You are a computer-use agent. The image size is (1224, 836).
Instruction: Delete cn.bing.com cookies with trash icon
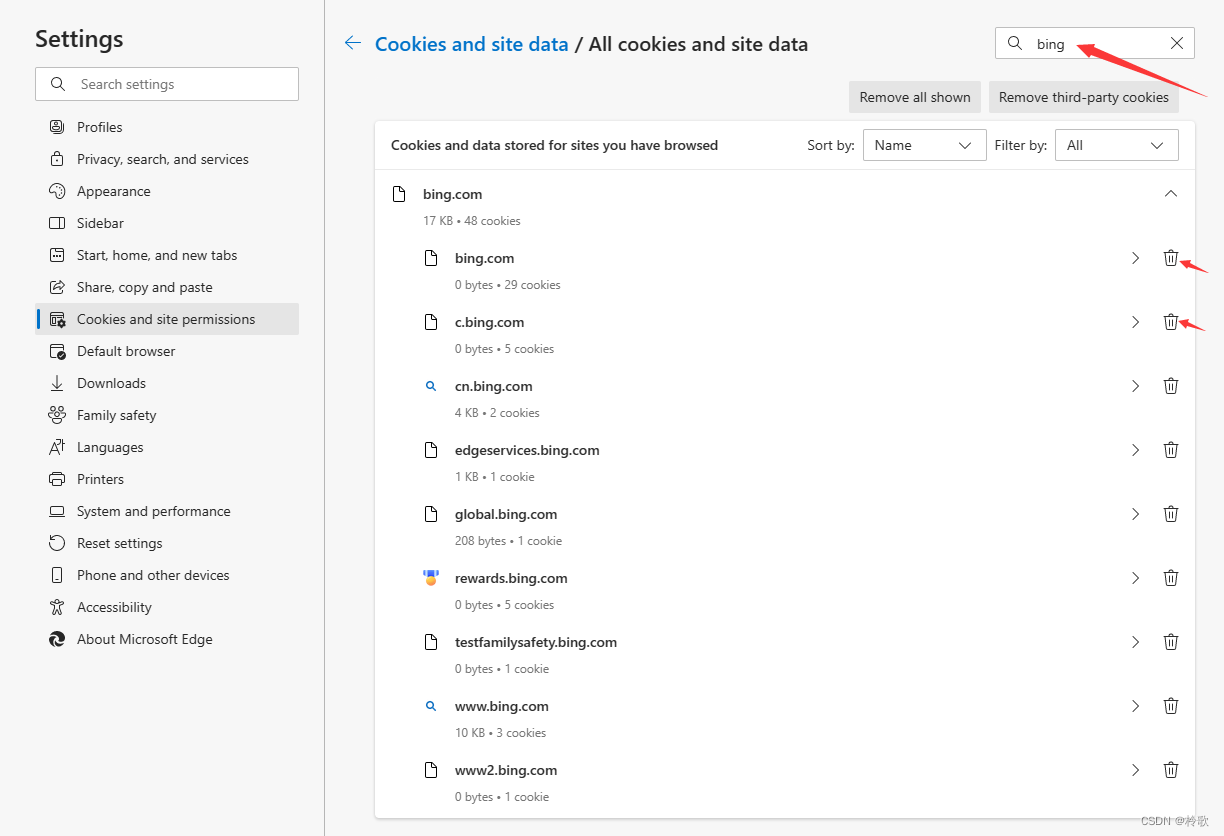click(1171, 386)
